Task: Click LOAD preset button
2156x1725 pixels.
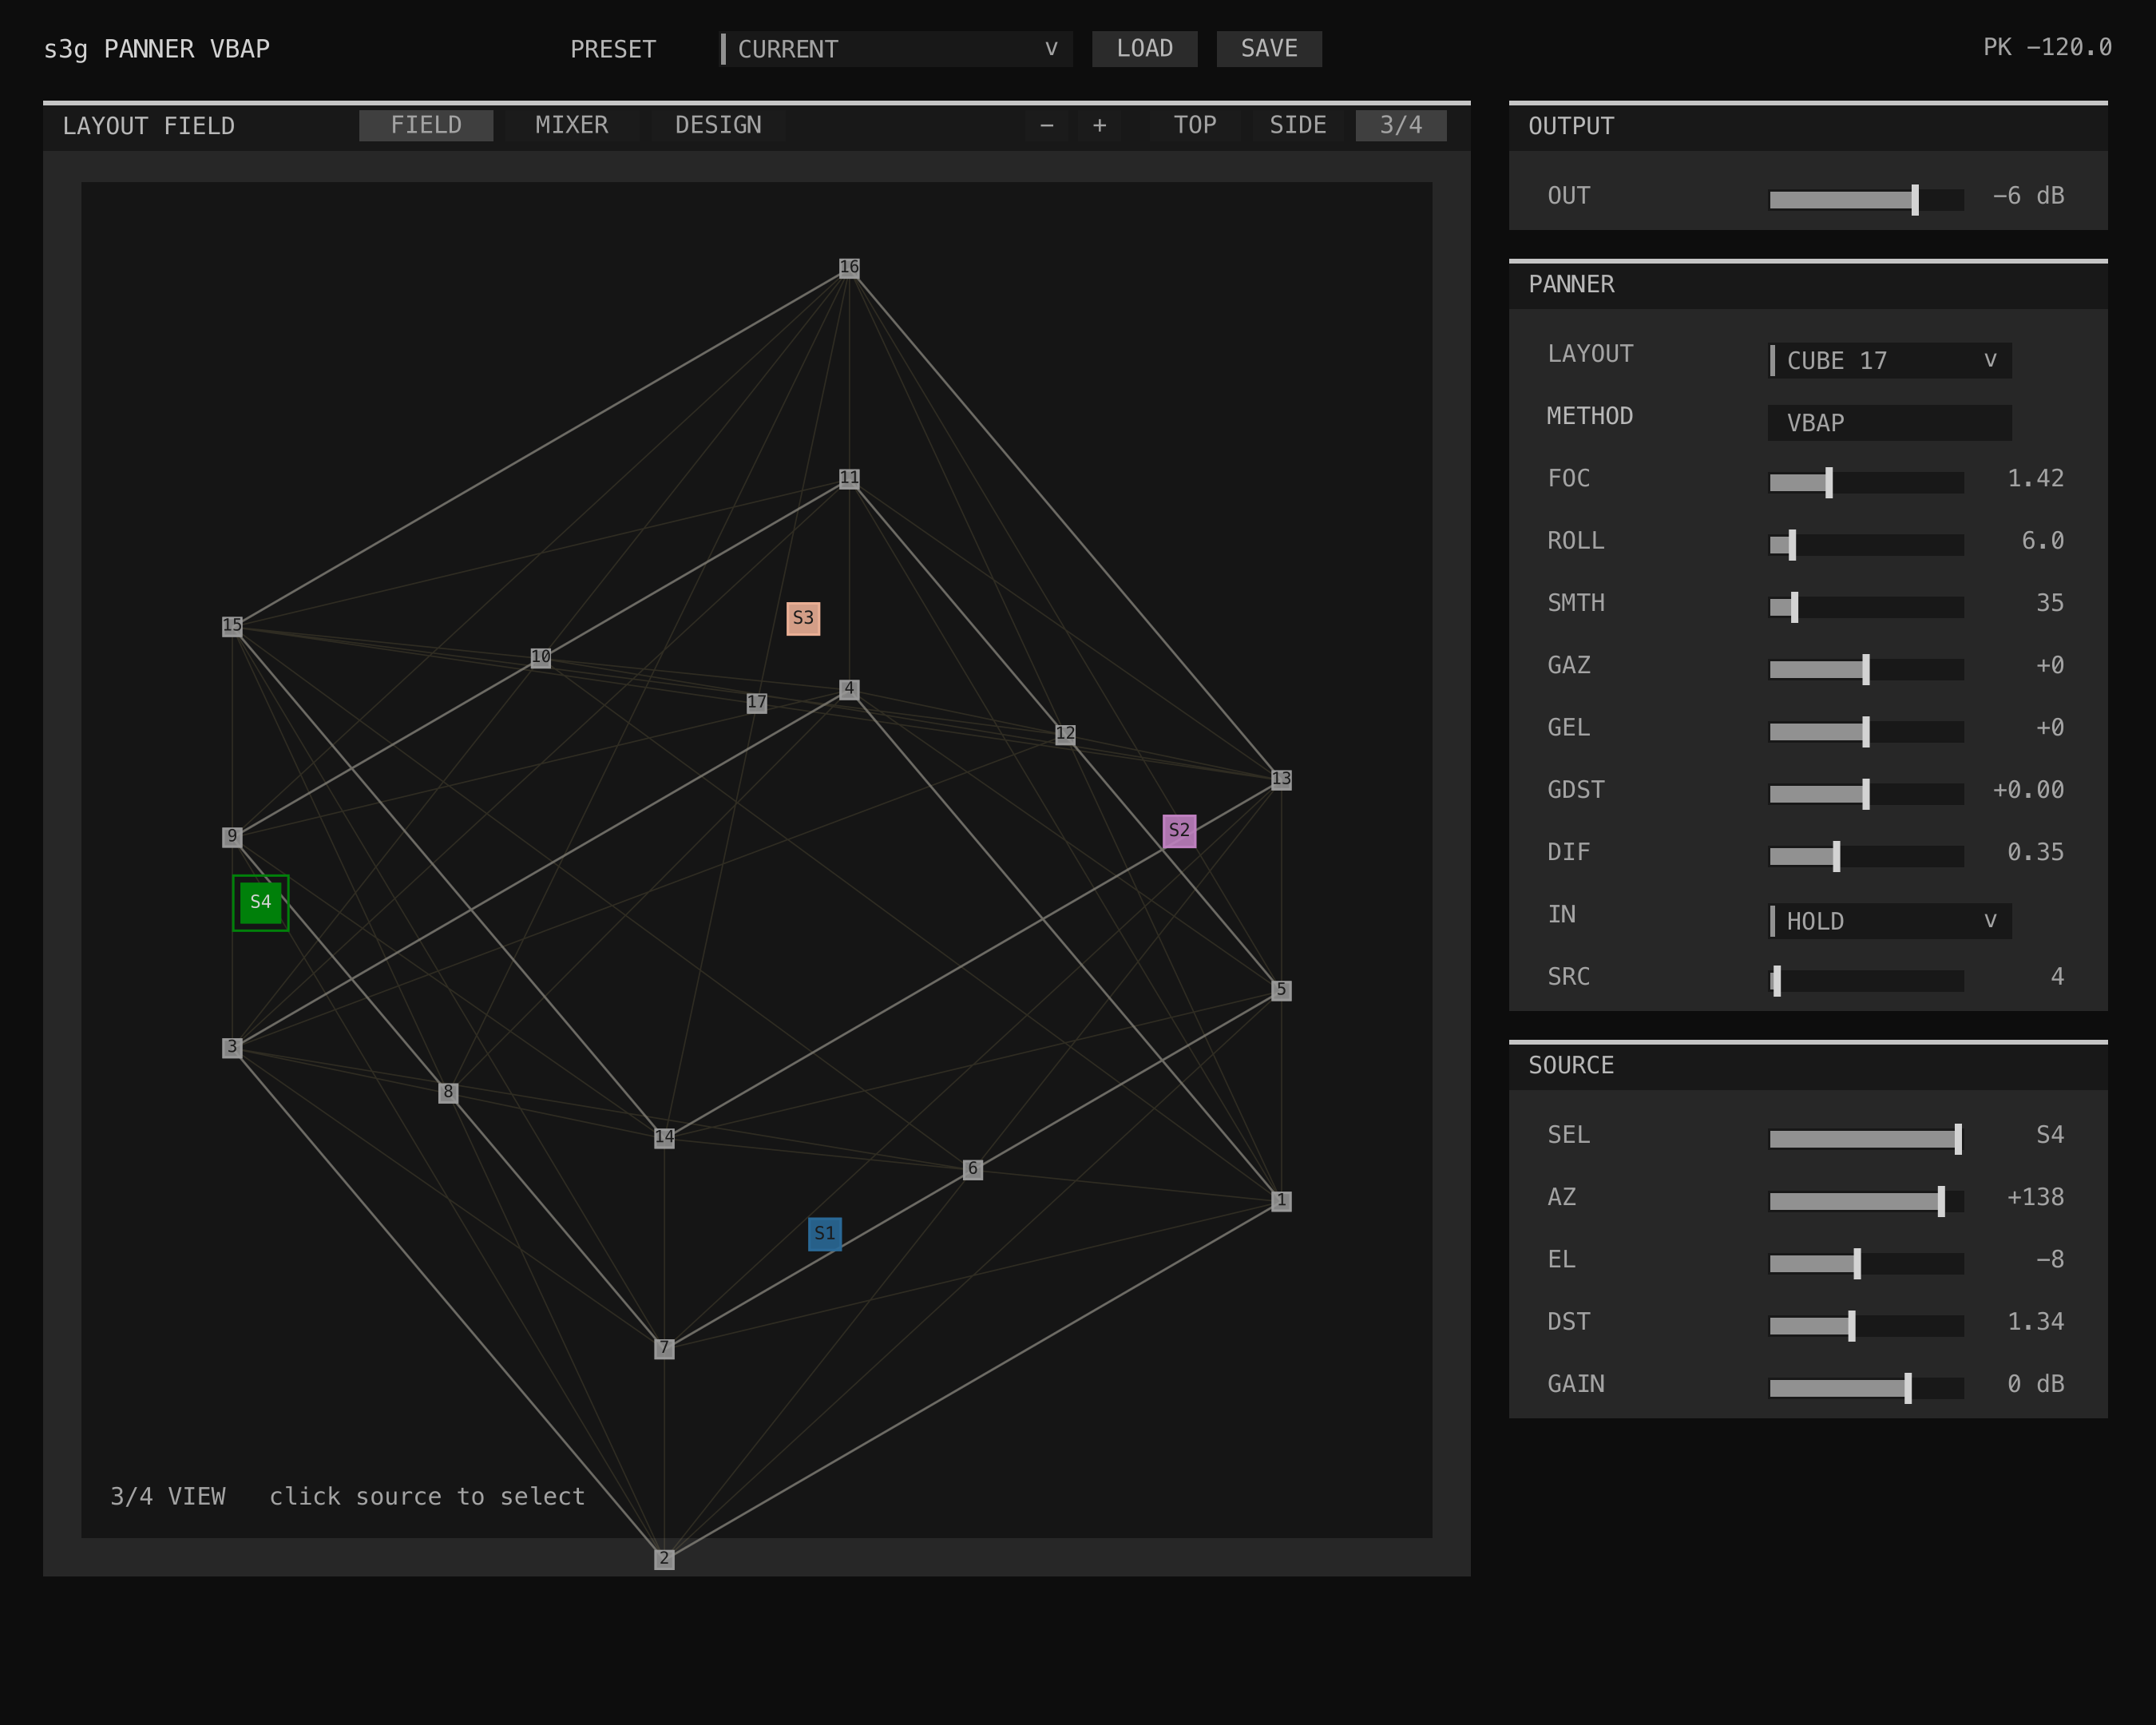Action: click(x=1145, y=49)
